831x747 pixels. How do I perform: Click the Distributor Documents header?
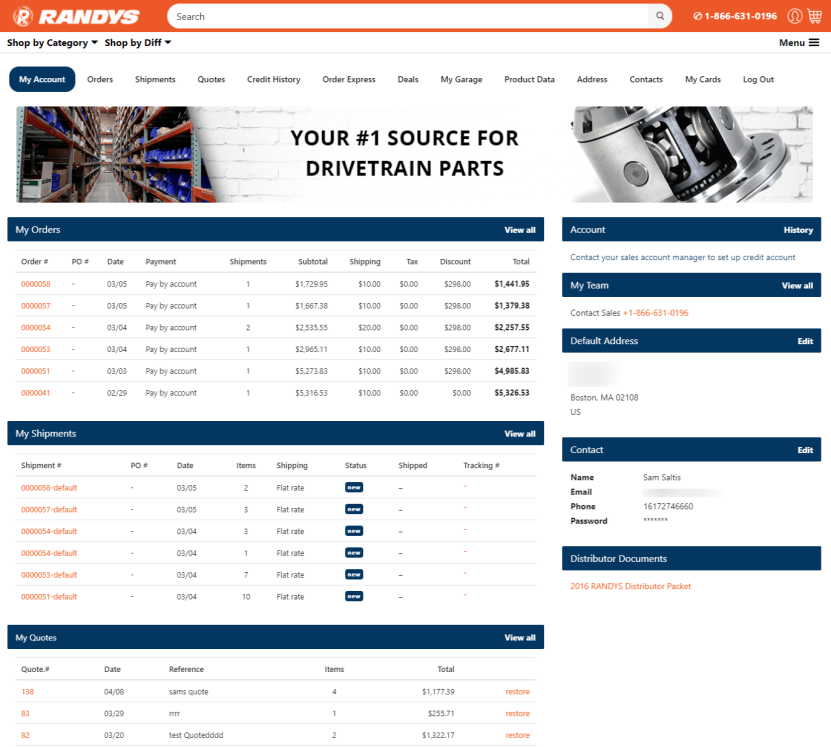(x=691, y=558)
